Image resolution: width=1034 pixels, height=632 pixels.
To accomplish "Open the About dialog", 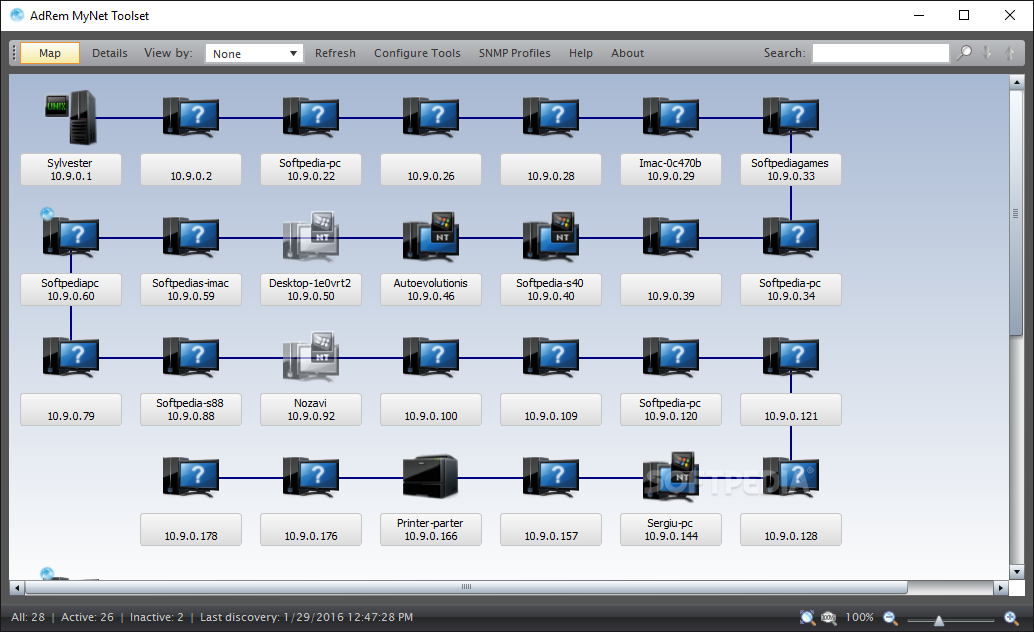I will pos(627,53).
